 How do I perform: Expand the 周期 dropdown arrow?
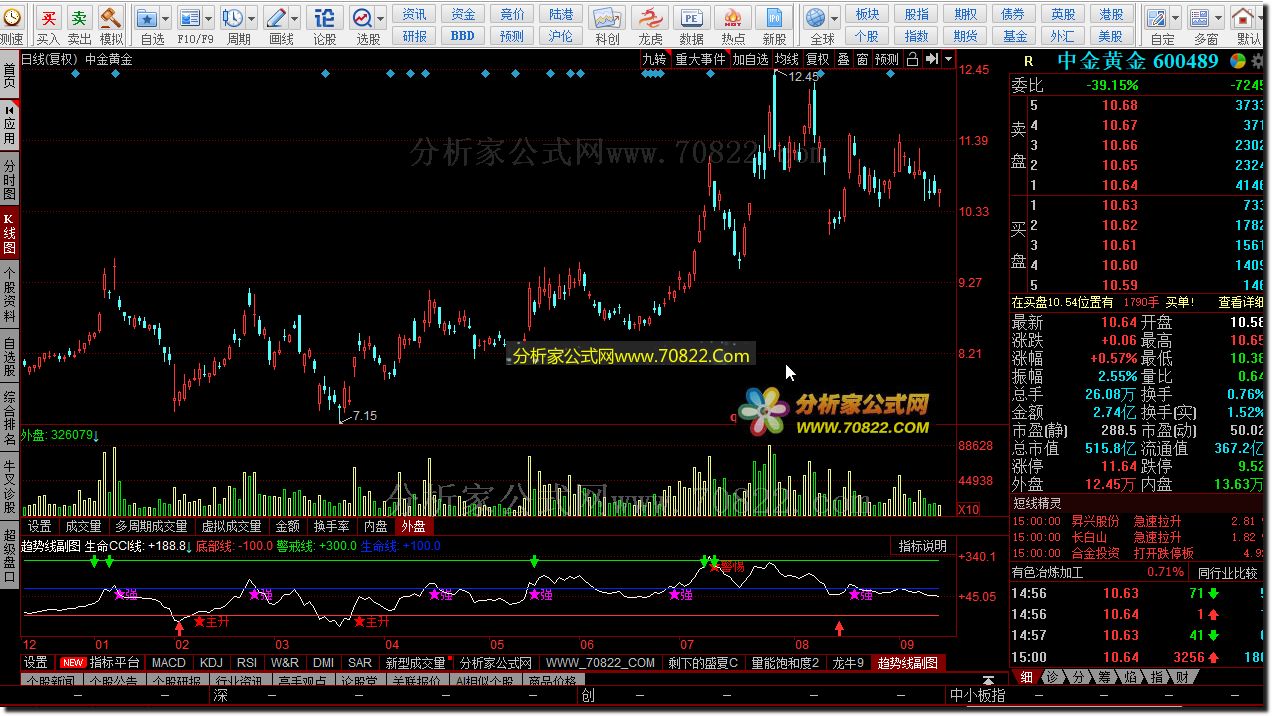coord(251,18)
